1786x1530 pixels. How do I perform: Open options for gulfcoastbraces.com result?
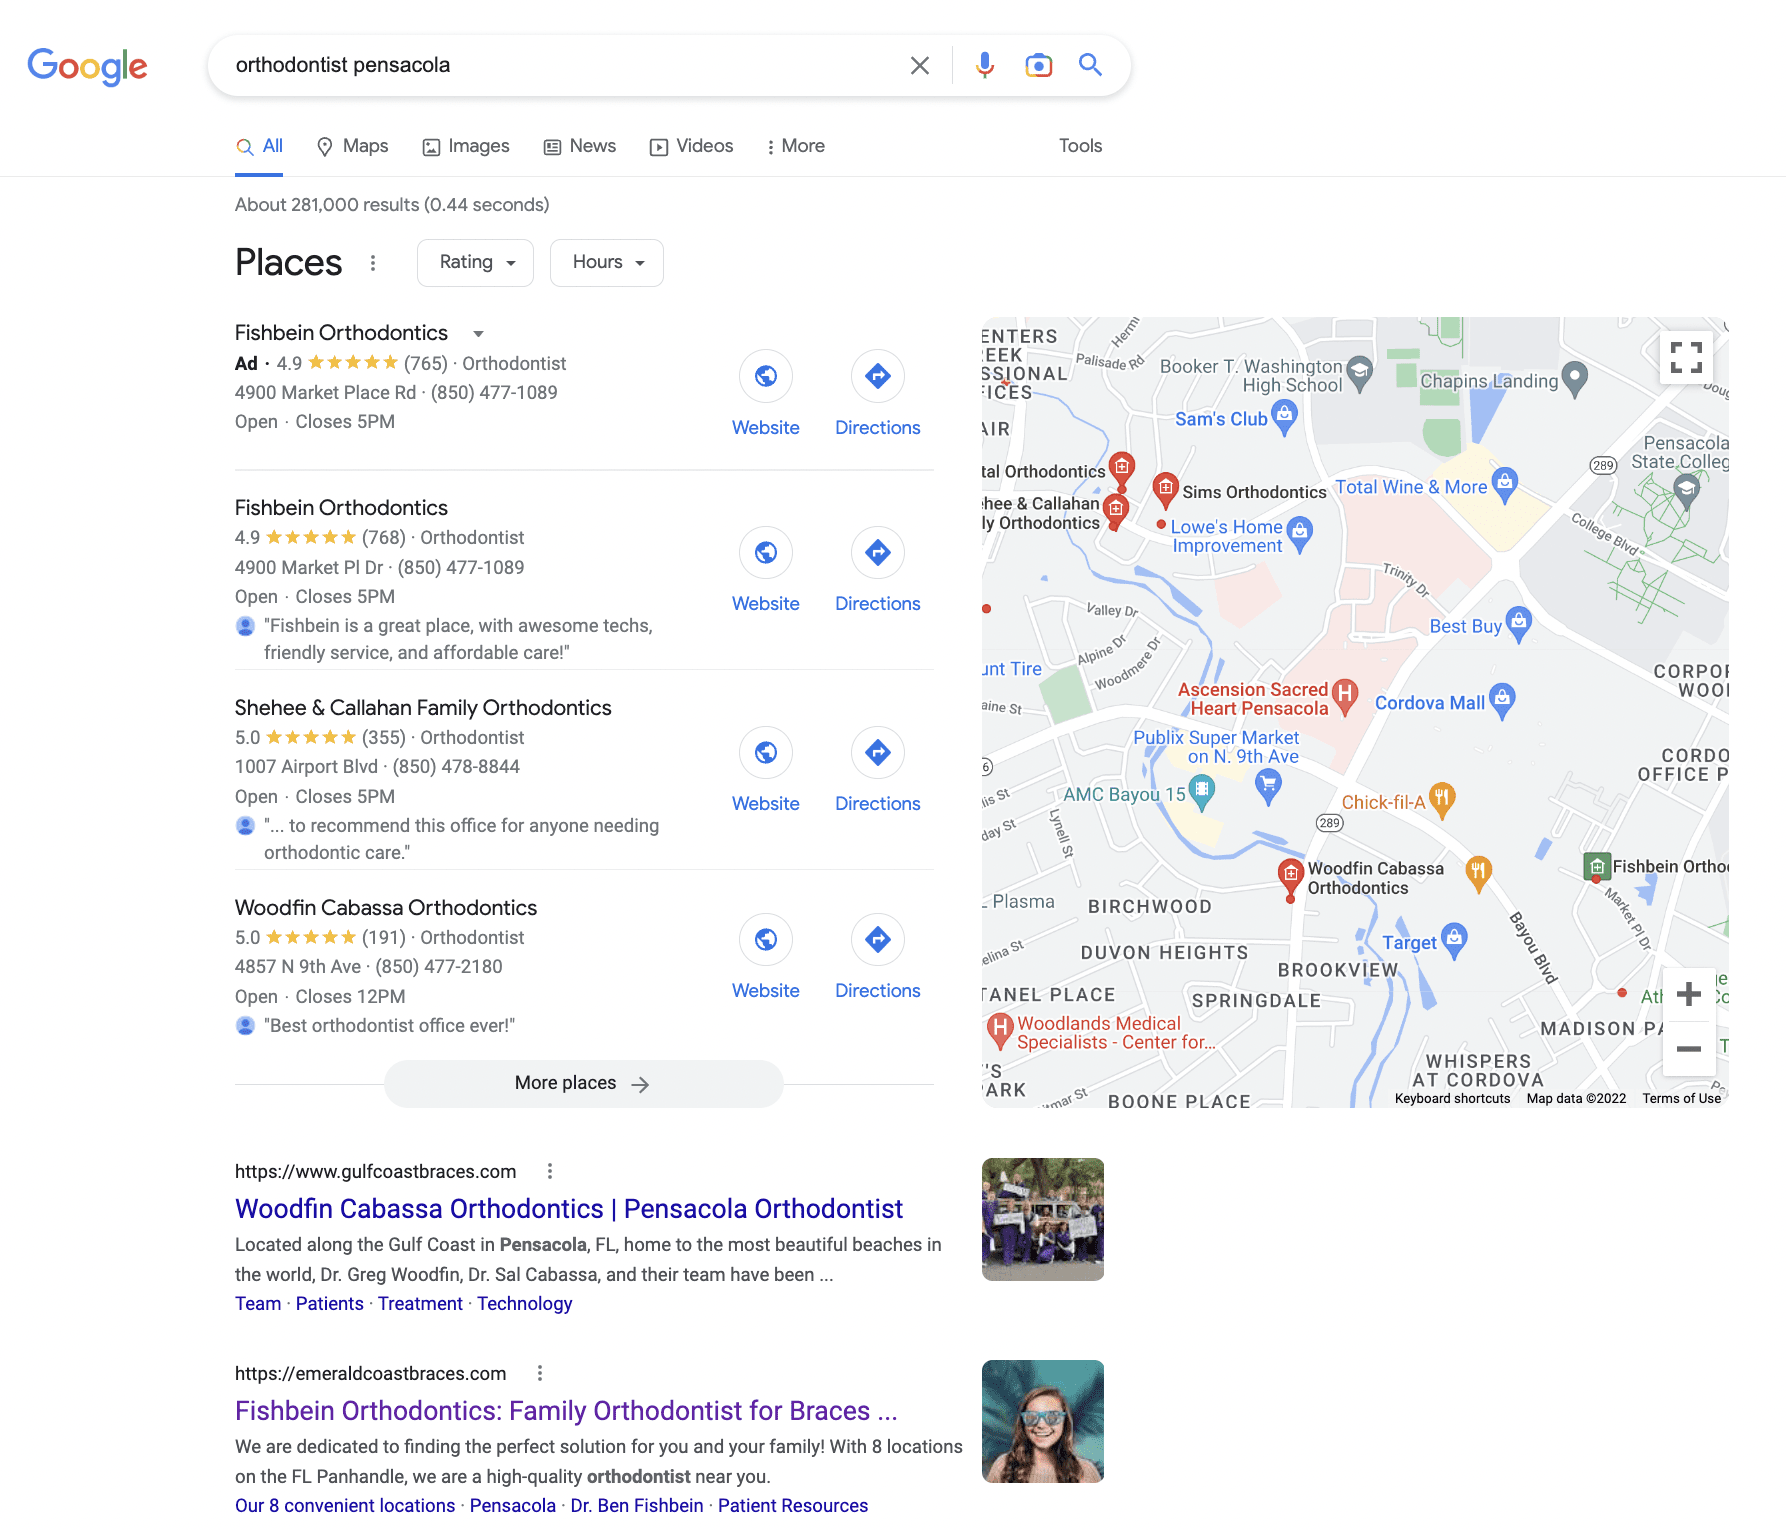pyautogui.click(x=550, y=1171)
